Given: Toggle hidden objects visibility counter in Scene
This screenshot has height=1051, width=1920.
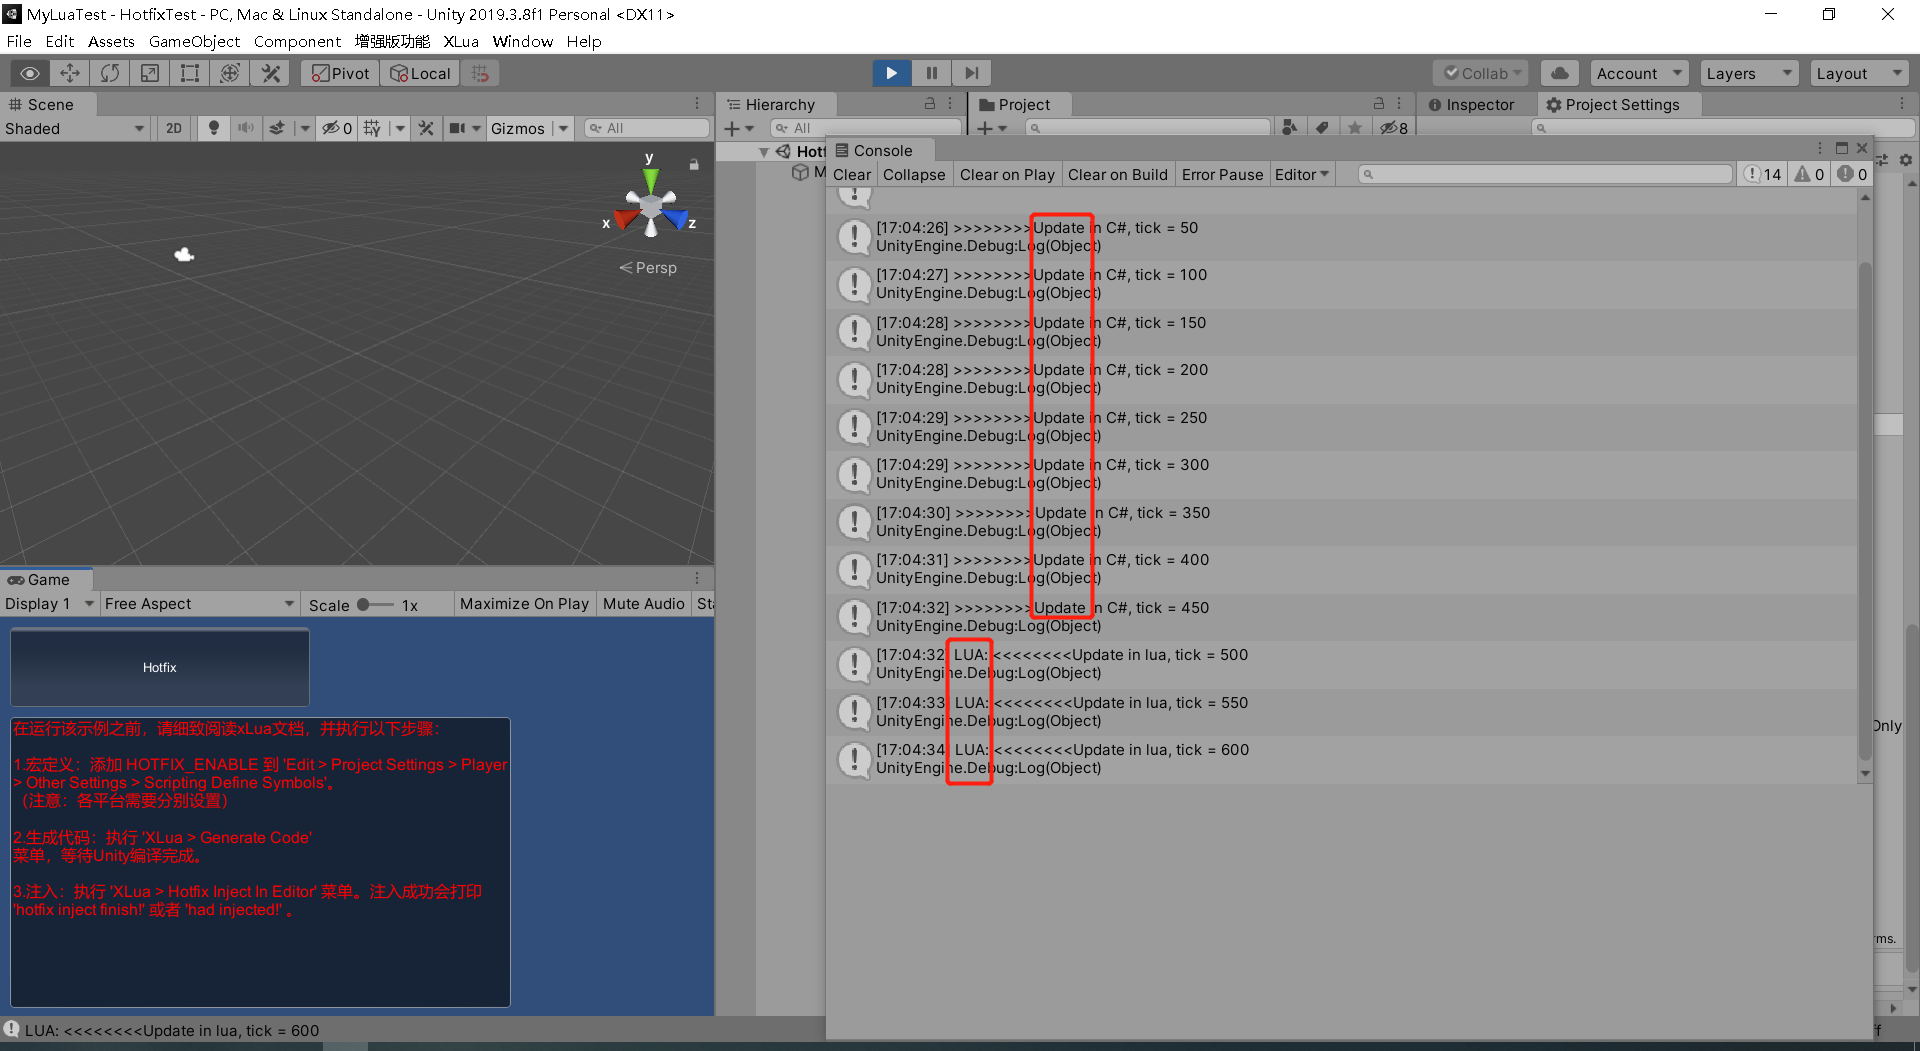Looking at the screenshot, I should pos(337,128).
